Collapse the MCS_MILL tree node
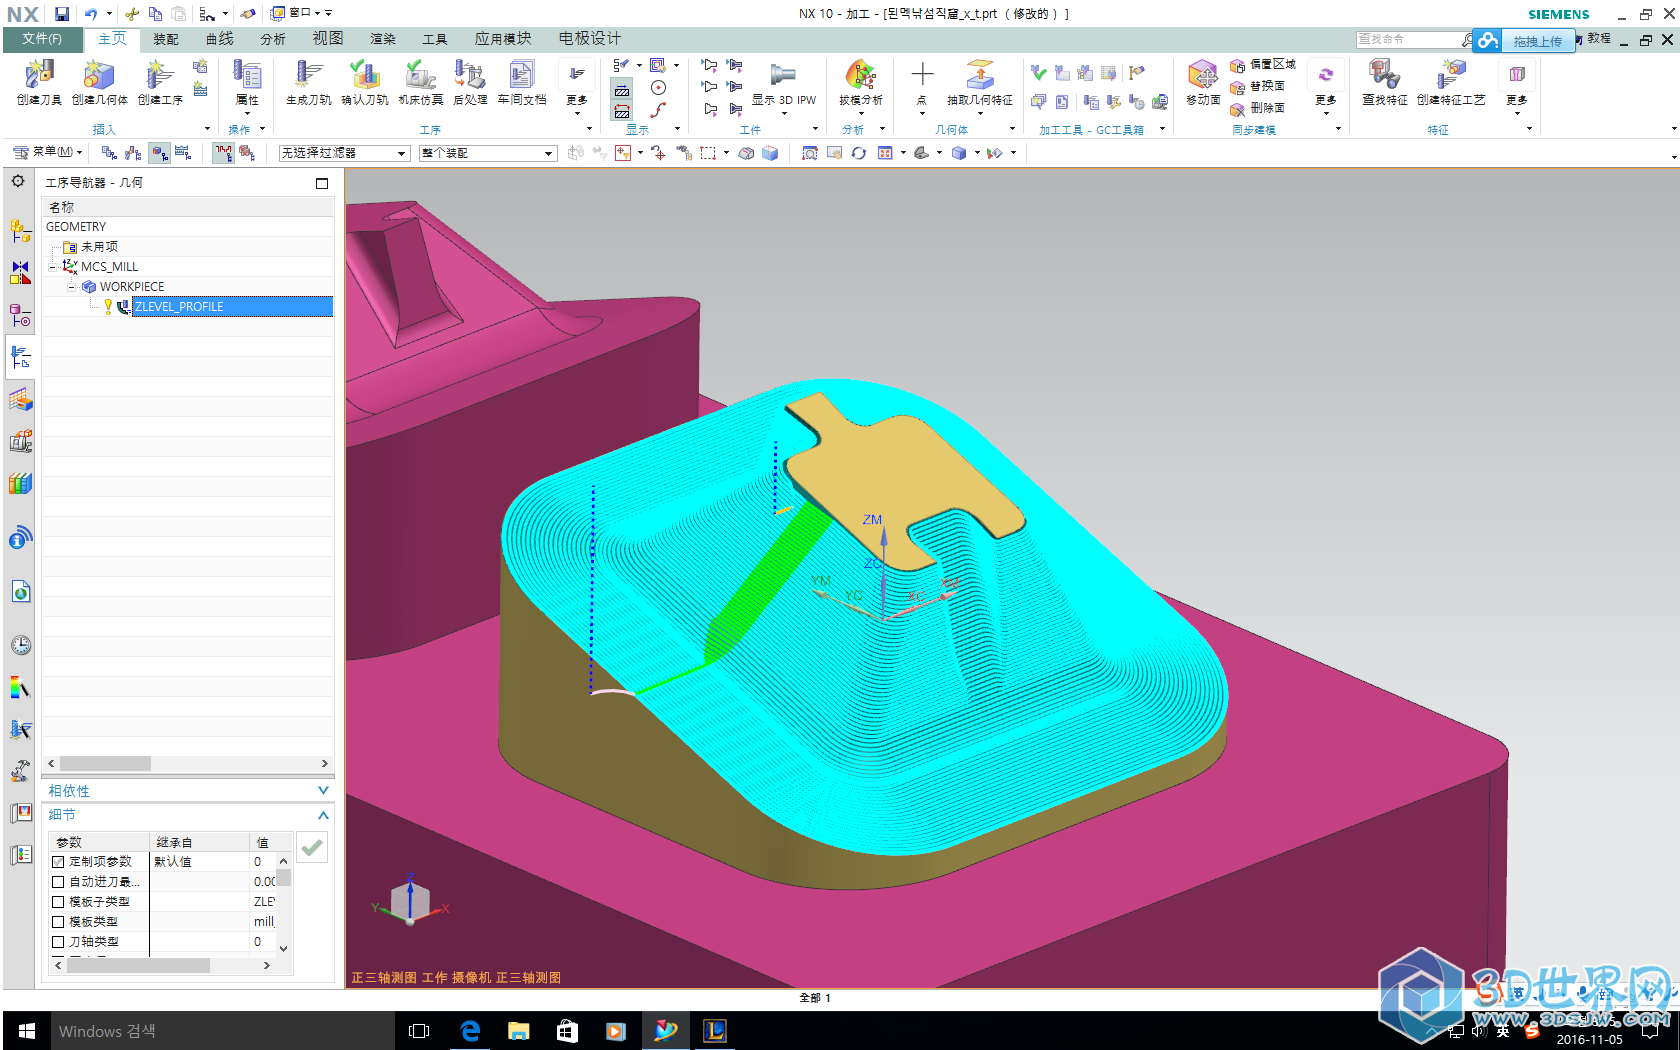 click(53, 267)
